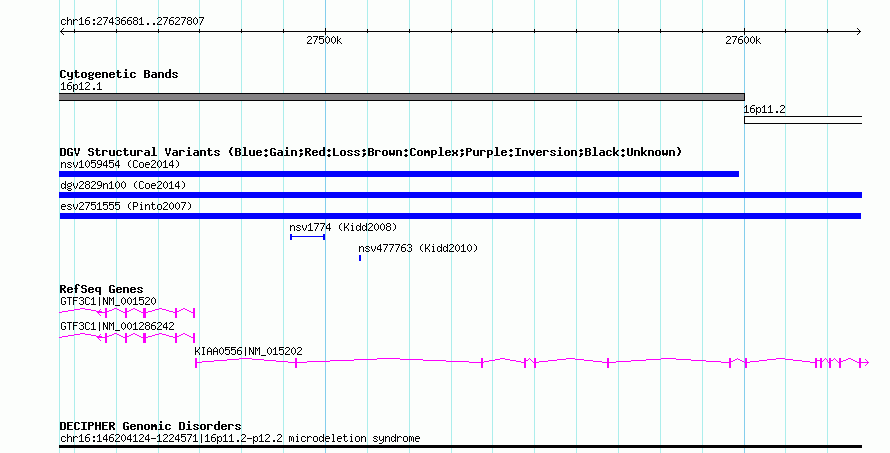Click the blue bar for esv2751555
Image resolution: width=890 pixels, height=453 pixels.
460,216
